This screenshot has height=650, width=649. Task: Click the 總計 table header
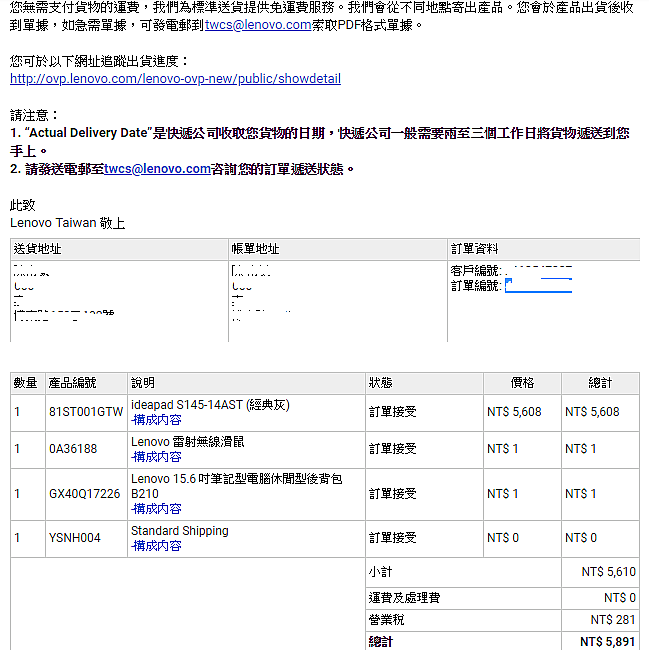click(600, 383)
